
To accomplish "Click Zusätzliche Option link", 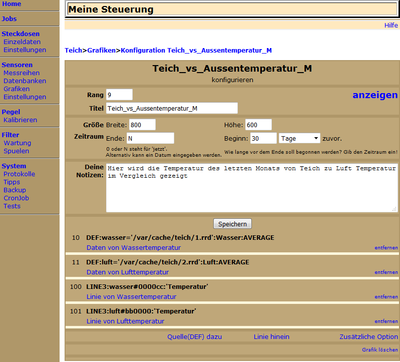I will (x=369, y=337).
